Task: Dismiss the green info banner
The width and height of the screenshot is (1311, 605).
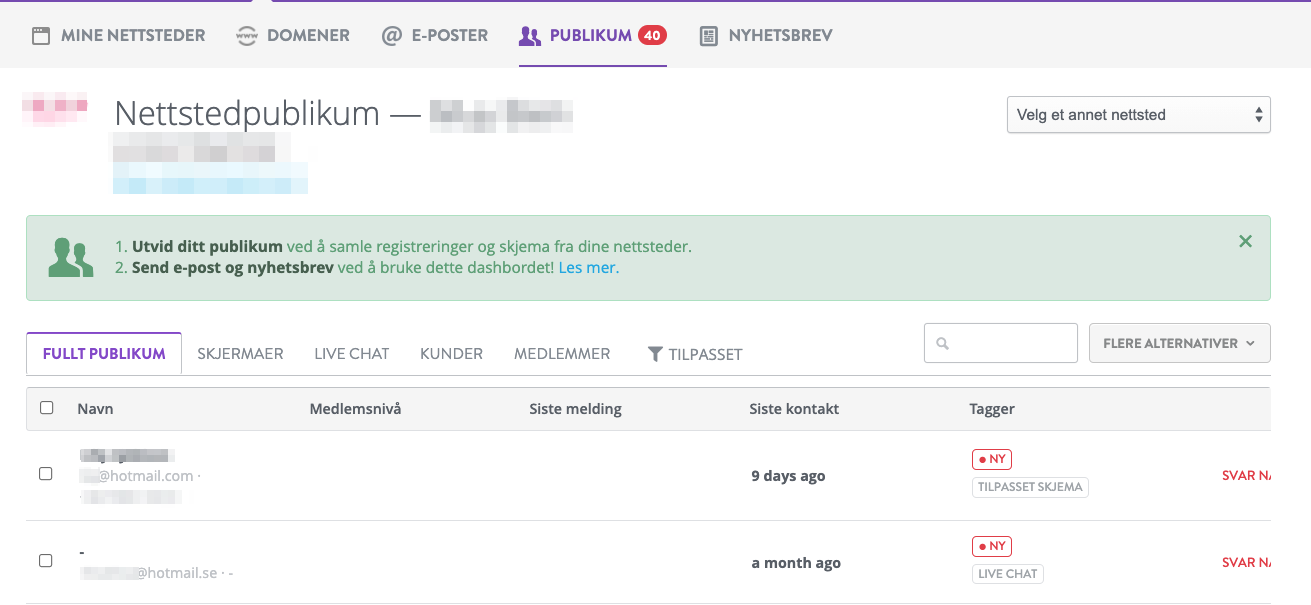Action: pos(1245,241)
